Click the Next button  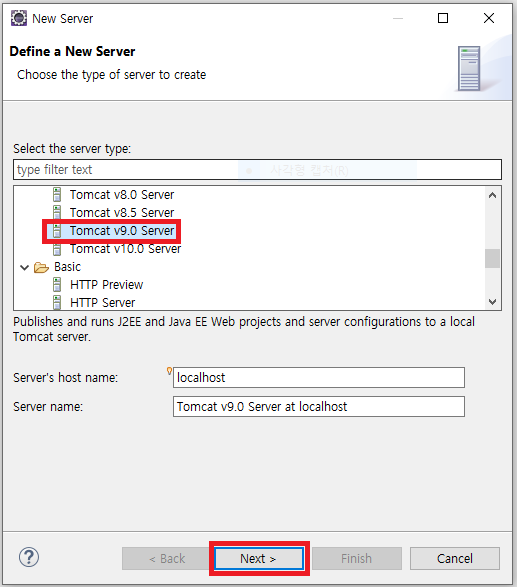(259, 558)
